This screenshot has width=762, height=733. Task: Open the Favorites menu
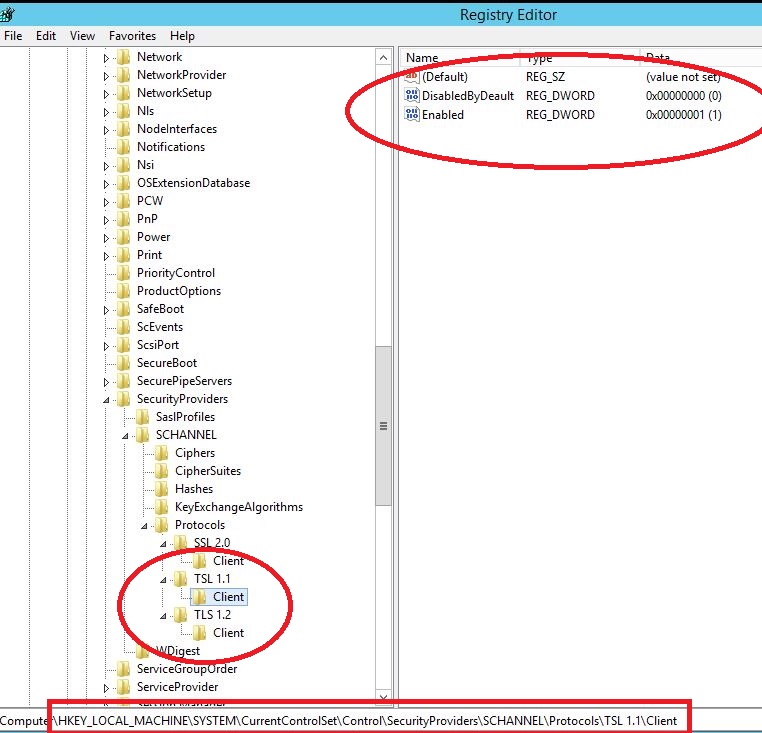[132, 36]
